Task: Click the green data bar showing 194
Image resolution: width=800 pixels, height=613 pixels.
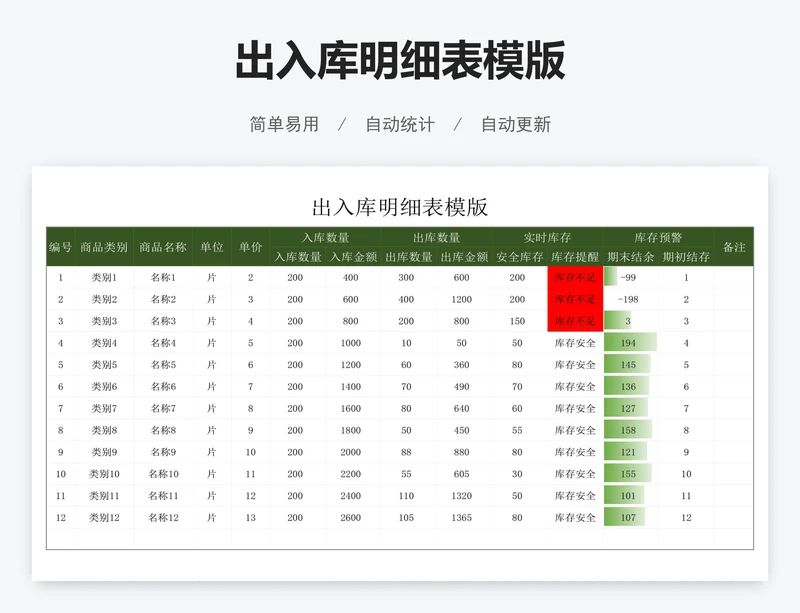Action: coord(631,343)
